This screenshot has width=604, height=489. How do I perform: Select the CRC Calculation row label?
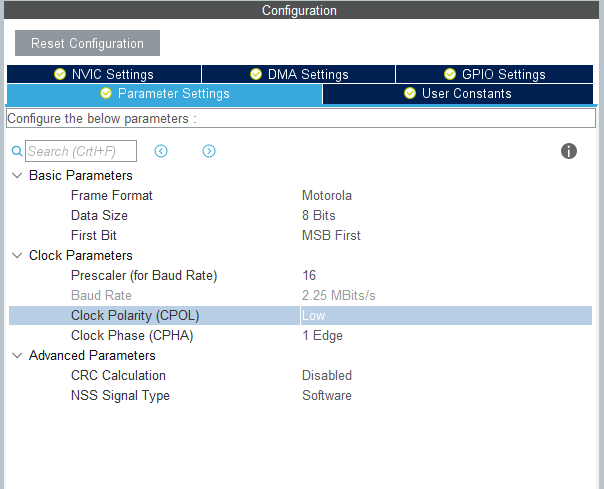coord(118,375)
